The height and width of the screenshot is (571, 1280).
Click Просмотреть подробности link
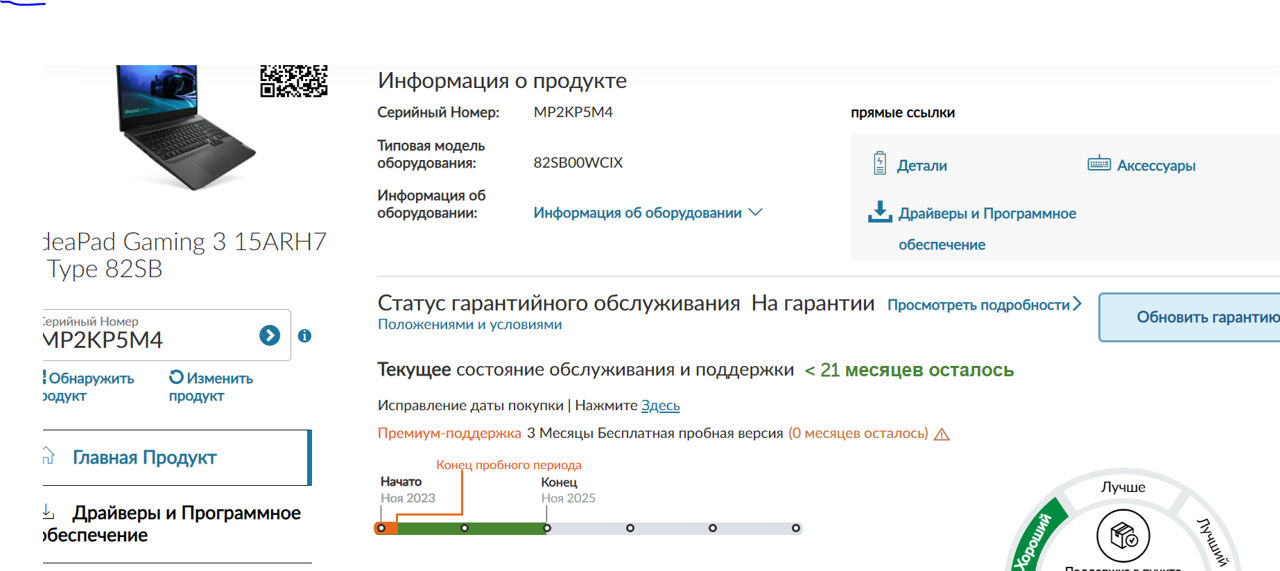click(x=984, y=304)
